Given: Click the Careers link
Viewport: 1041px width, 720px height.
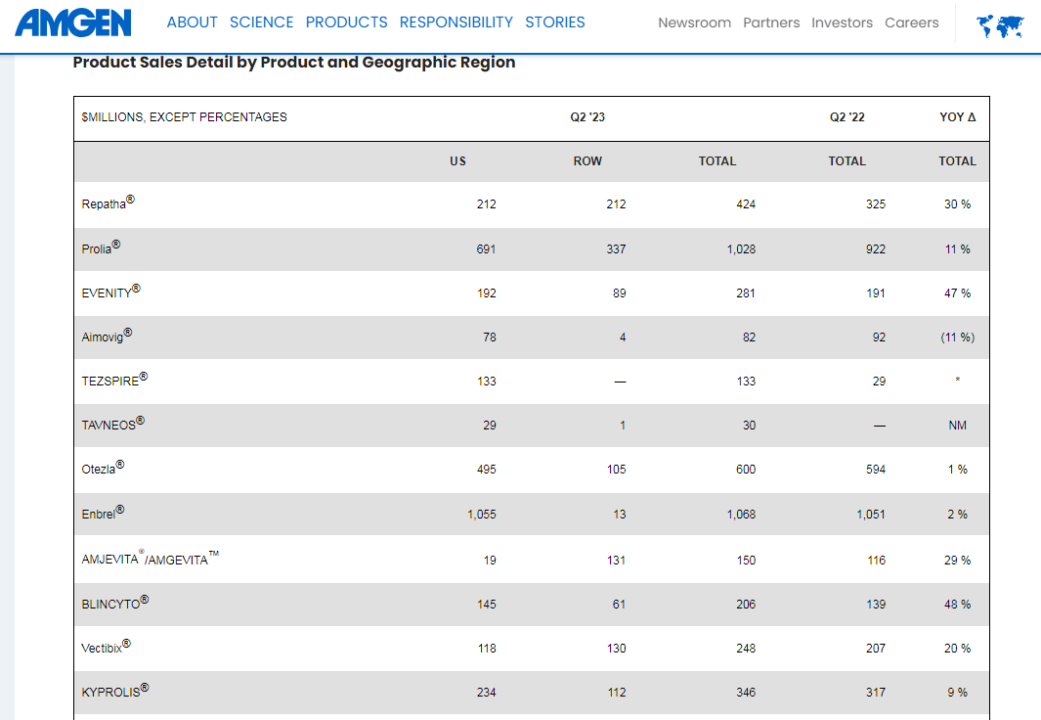Looking at the screenshot, I should 912,23.
